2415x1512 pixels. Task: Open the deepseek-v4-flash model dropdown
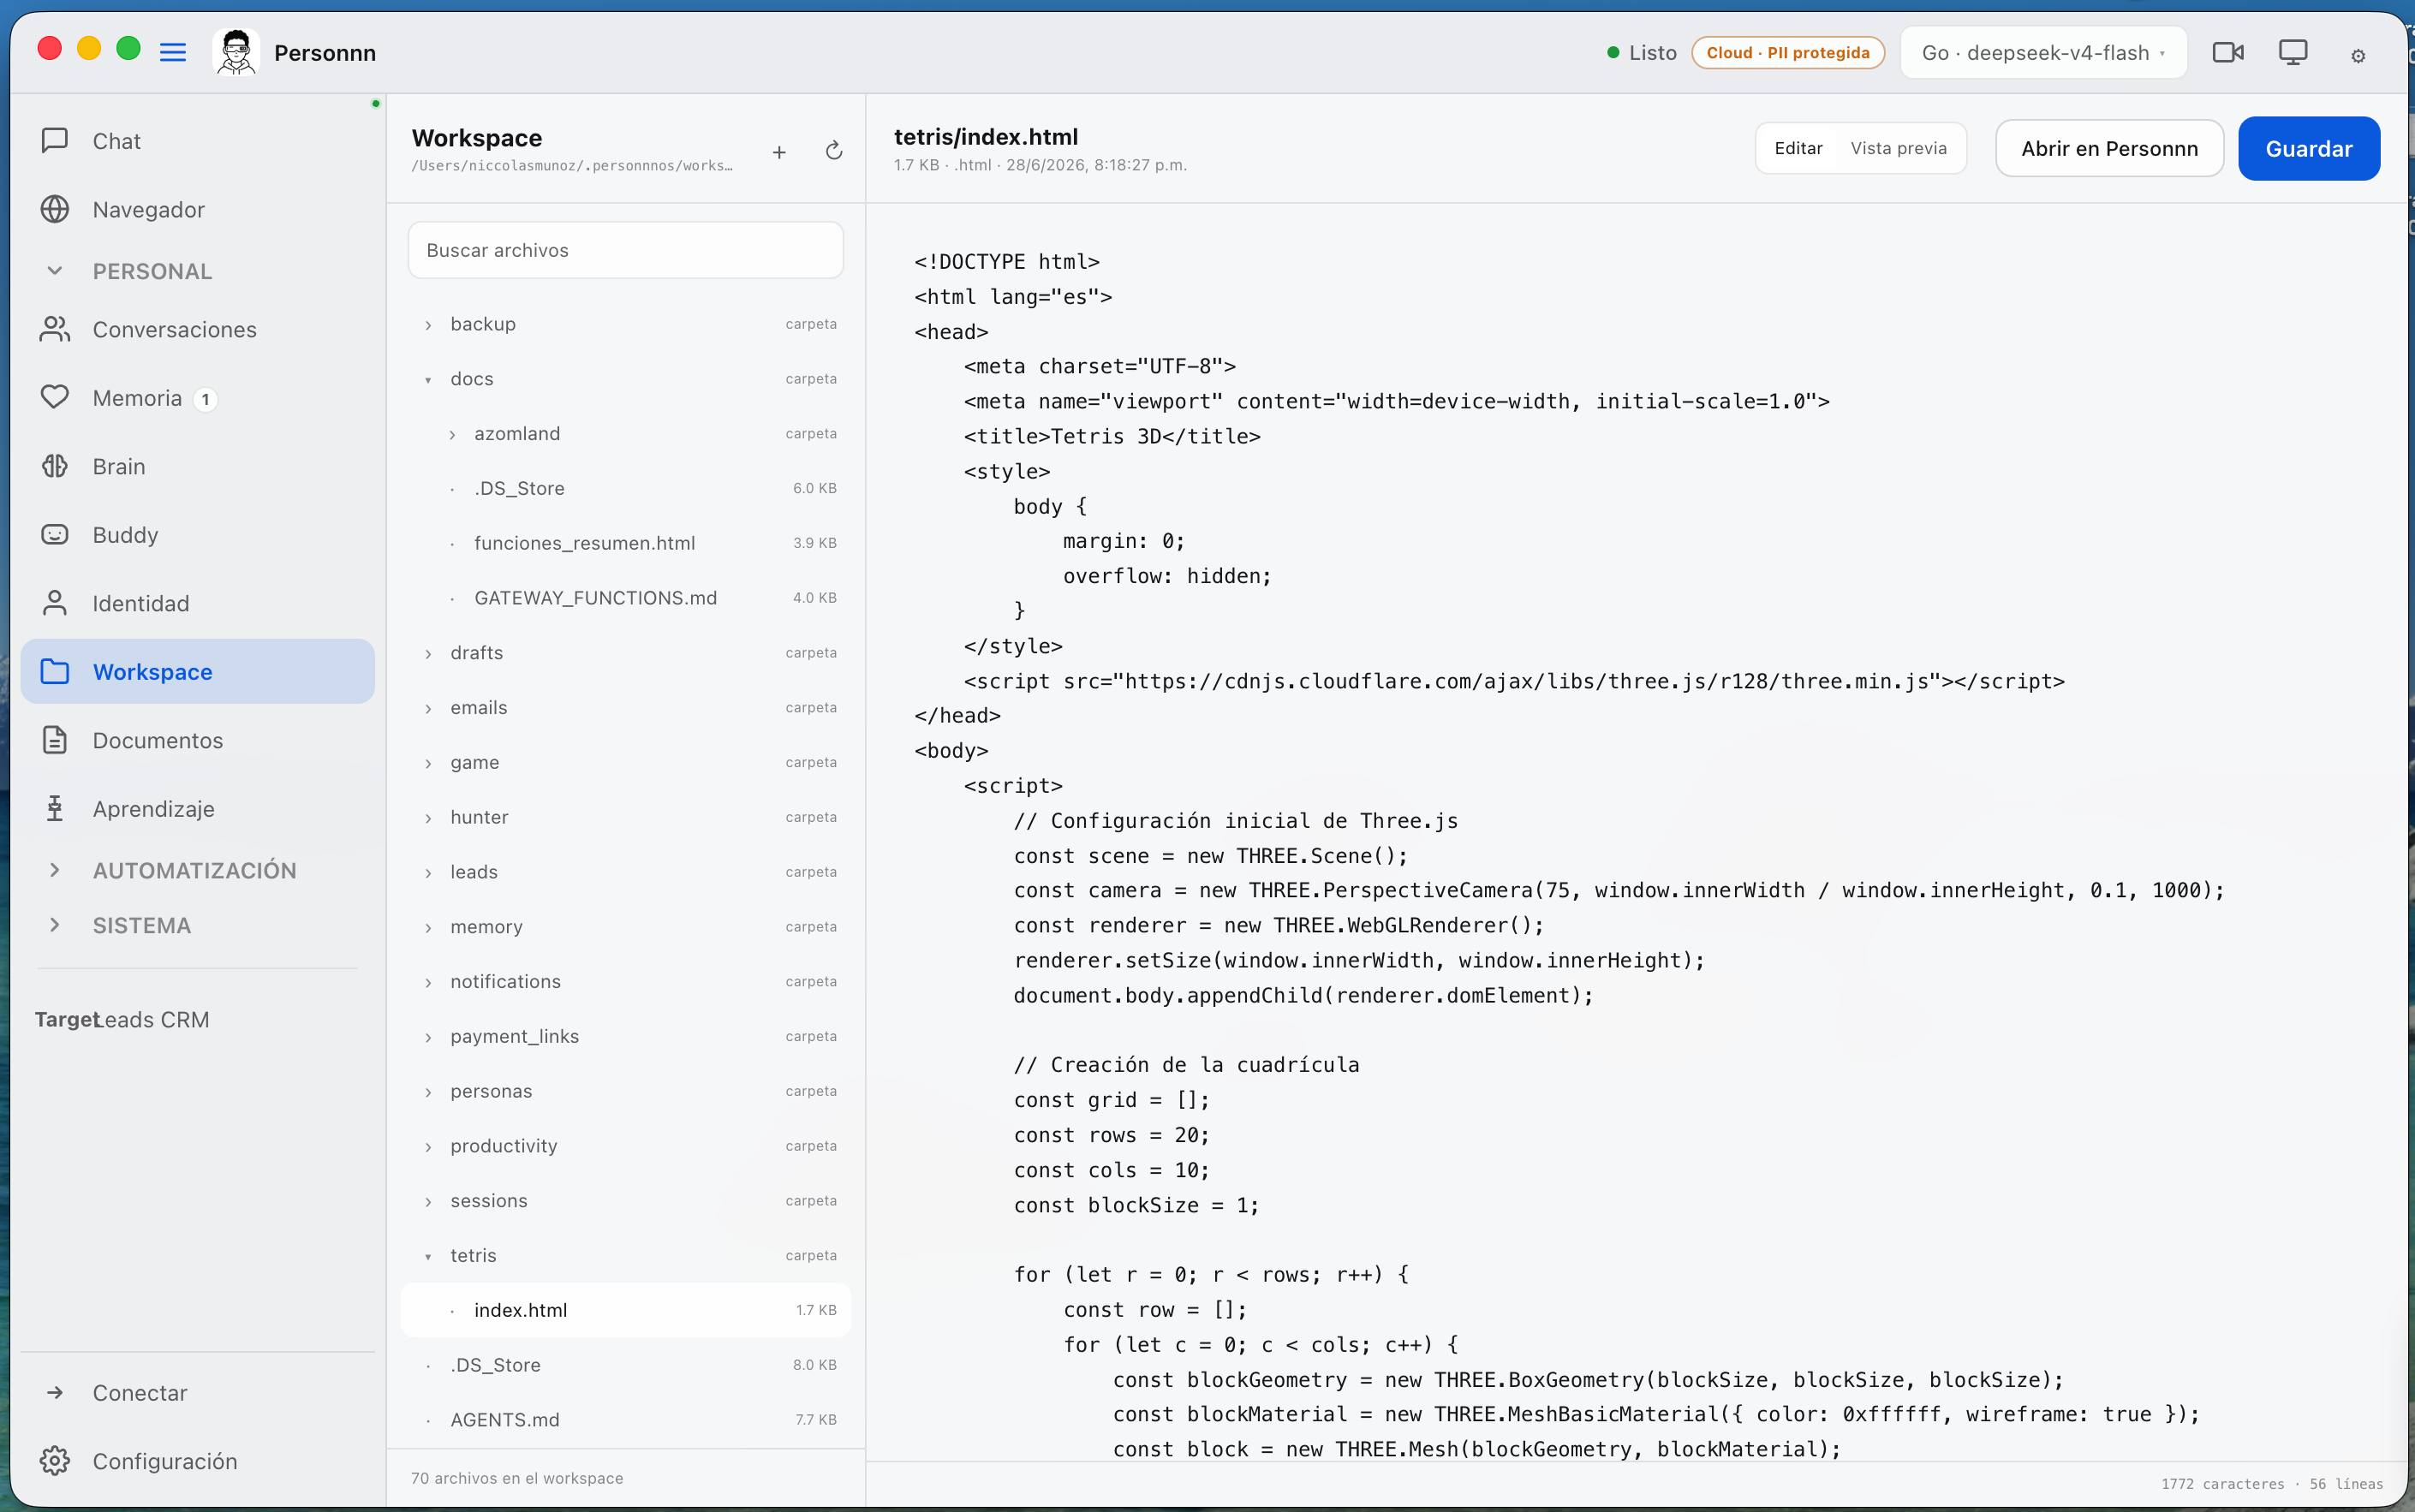coord(2043,53)
